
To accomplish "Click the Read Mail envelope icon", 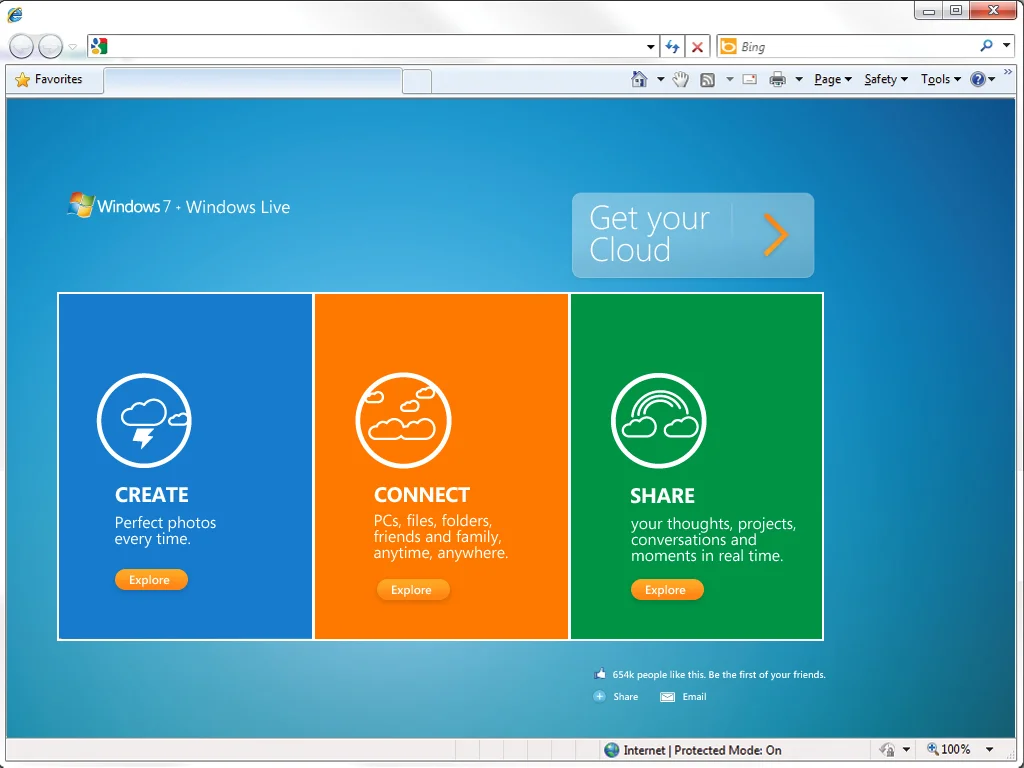I will click(x=750, y=80).
